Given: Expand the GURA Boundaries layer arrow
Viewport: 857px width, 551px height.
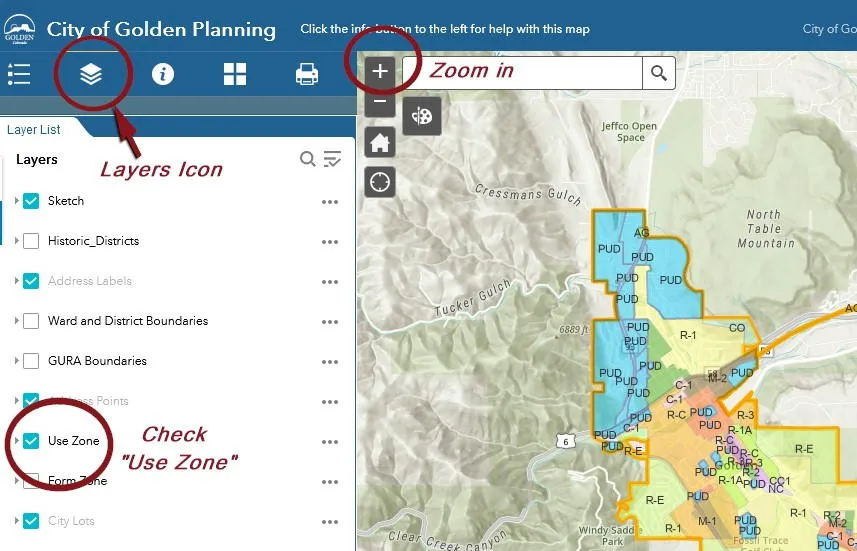Looking at the screenshot, I should pos(16,361).
